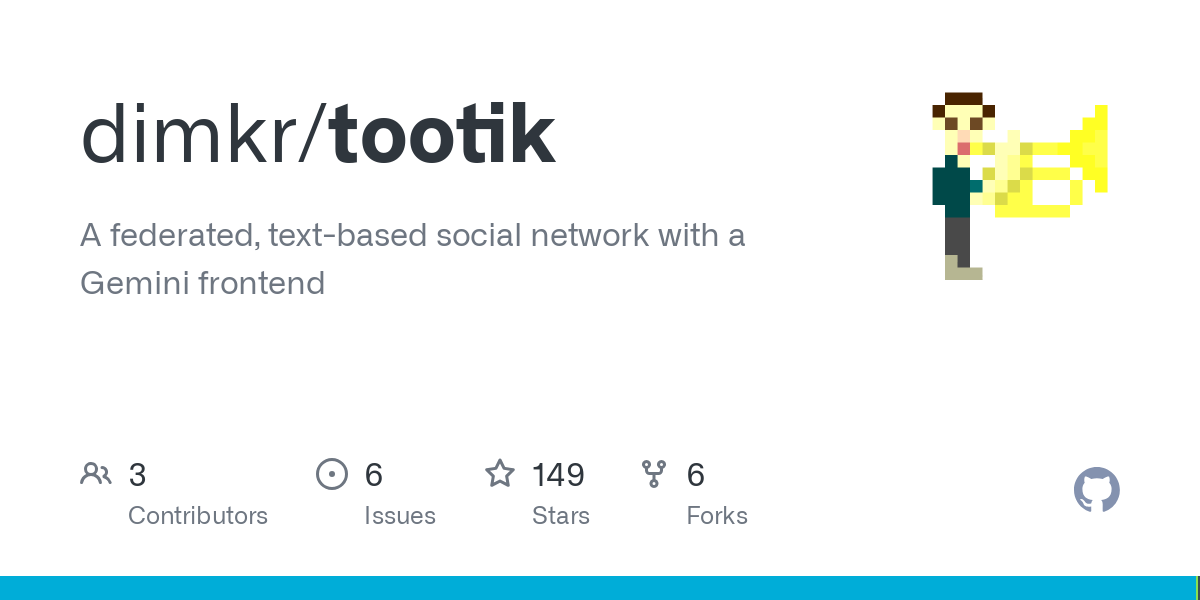1200x600 pixels.
Task: Click the issues circle icon
Action: tap(332, 474)
